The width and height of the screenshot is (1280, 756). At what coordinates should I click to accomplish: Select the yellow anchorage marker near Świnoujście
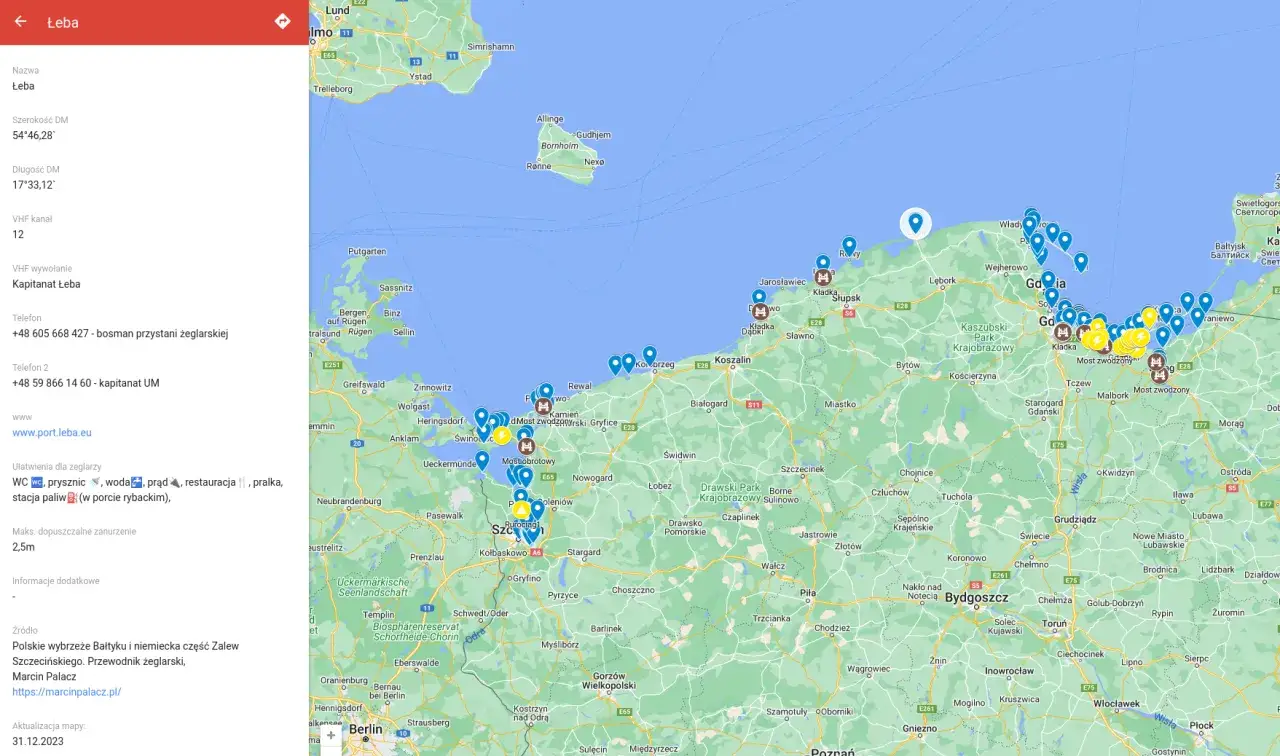502,433
